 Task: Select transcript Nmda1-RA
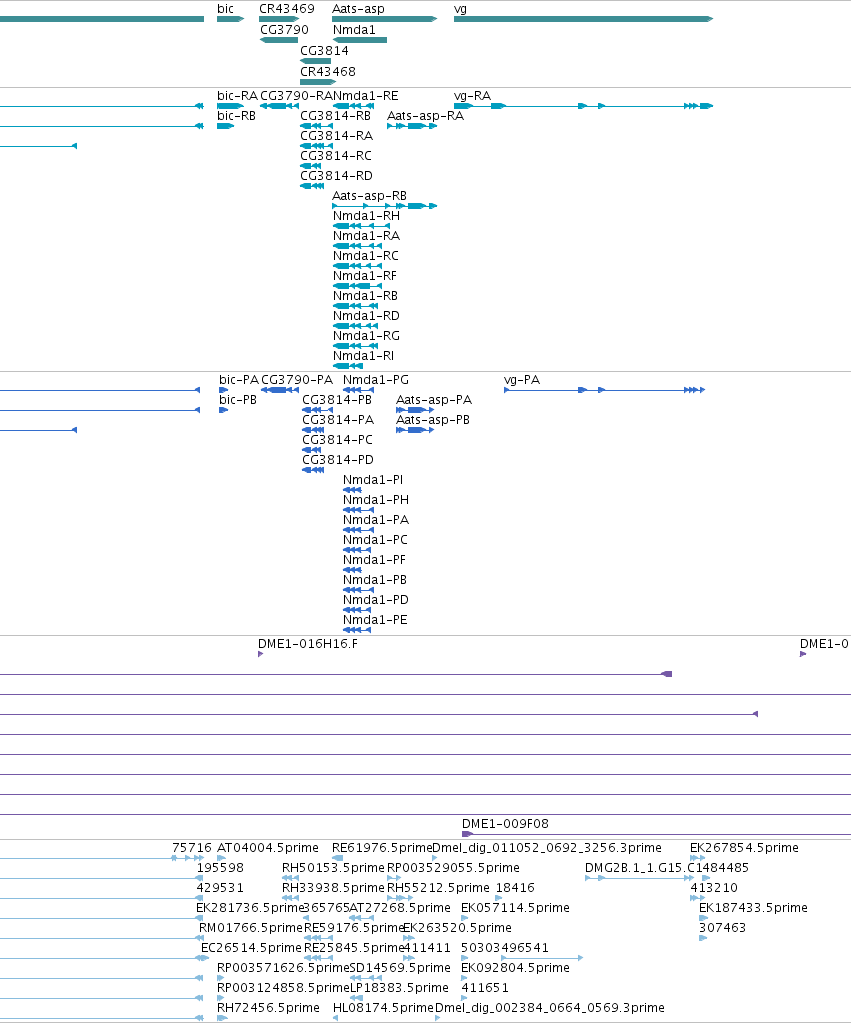point(358,246)
